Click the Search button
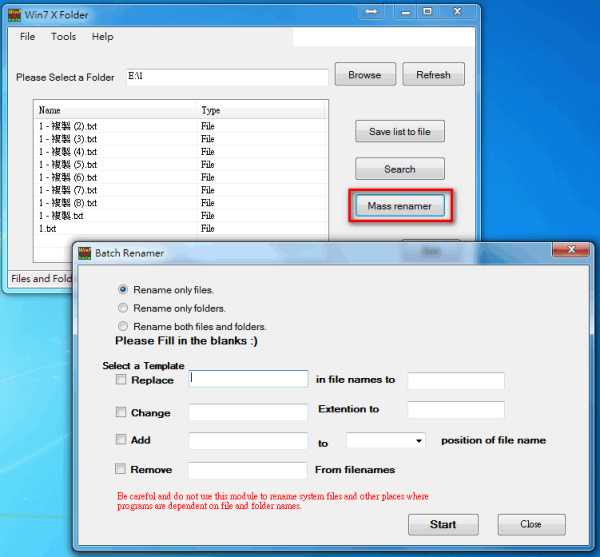The height and width of the screenshot is (557, 600). (400, 169)
